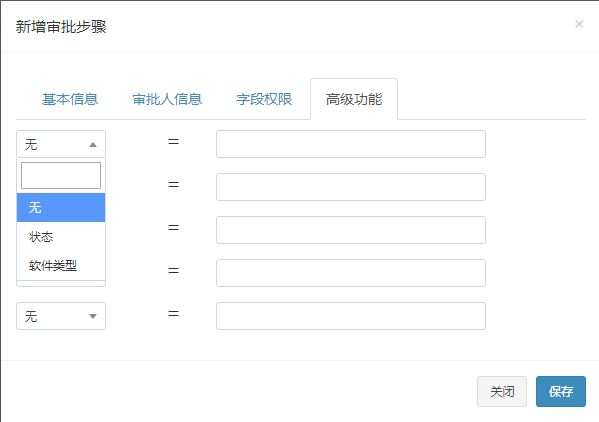This screenshot has width=599, height=422.
Task: Collapse the open dropdown via up arrow
Action: [x=92, y=144]
